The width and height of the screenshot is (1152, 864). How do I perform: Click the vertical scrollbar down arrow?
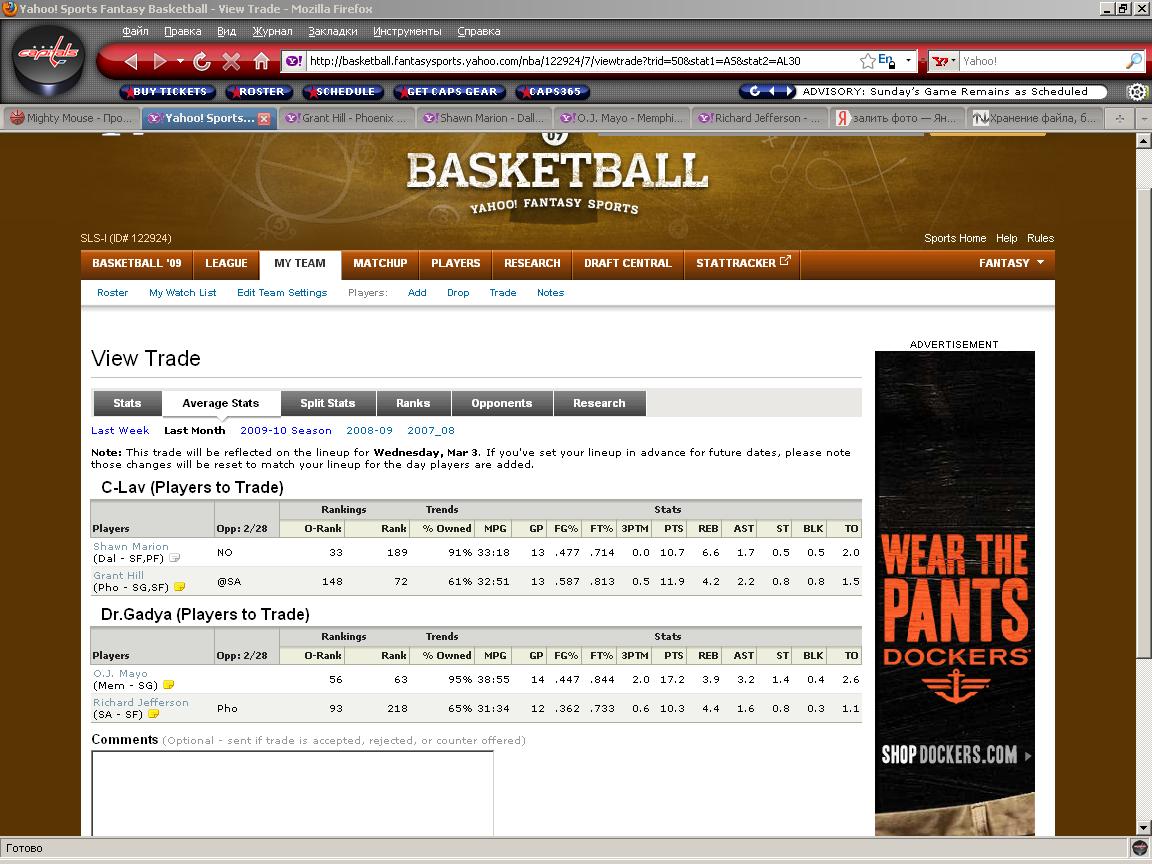click(1144, 828)
